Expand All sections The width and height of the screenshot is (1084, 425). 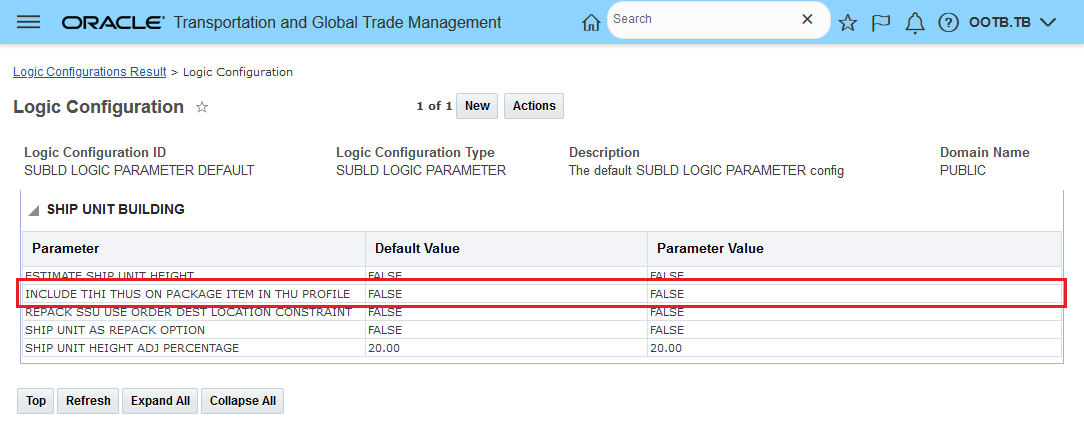click(x=160, y=401)
